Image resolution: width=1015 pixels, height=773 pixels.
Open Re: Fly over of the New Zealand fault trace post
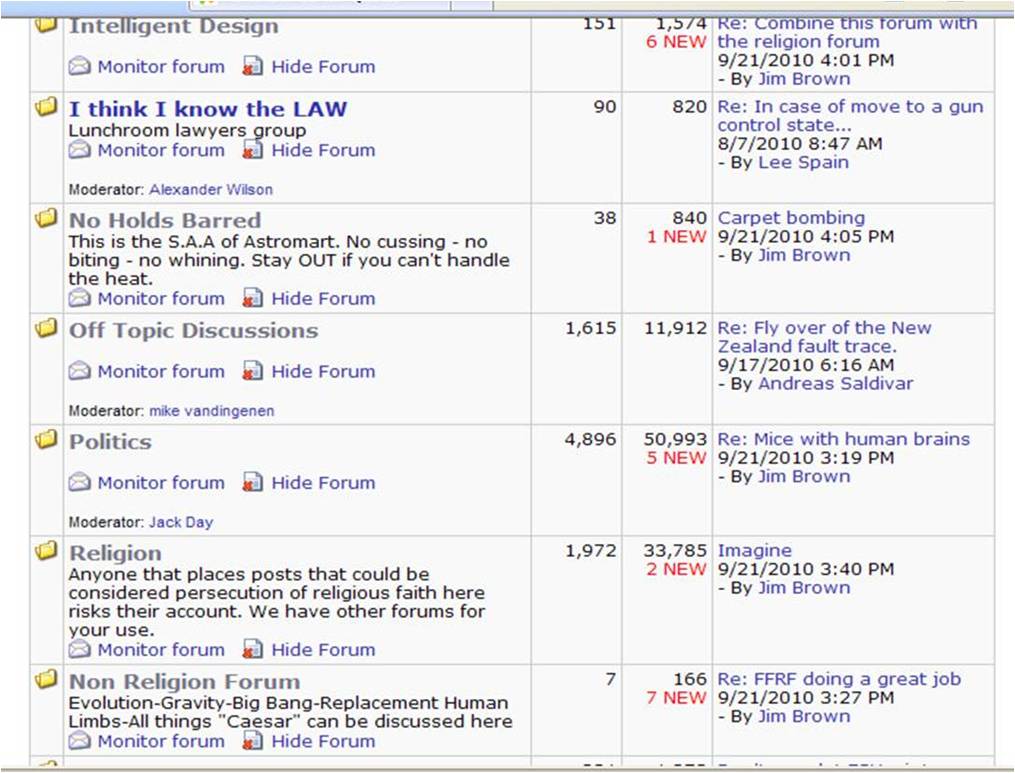point(824,337)
